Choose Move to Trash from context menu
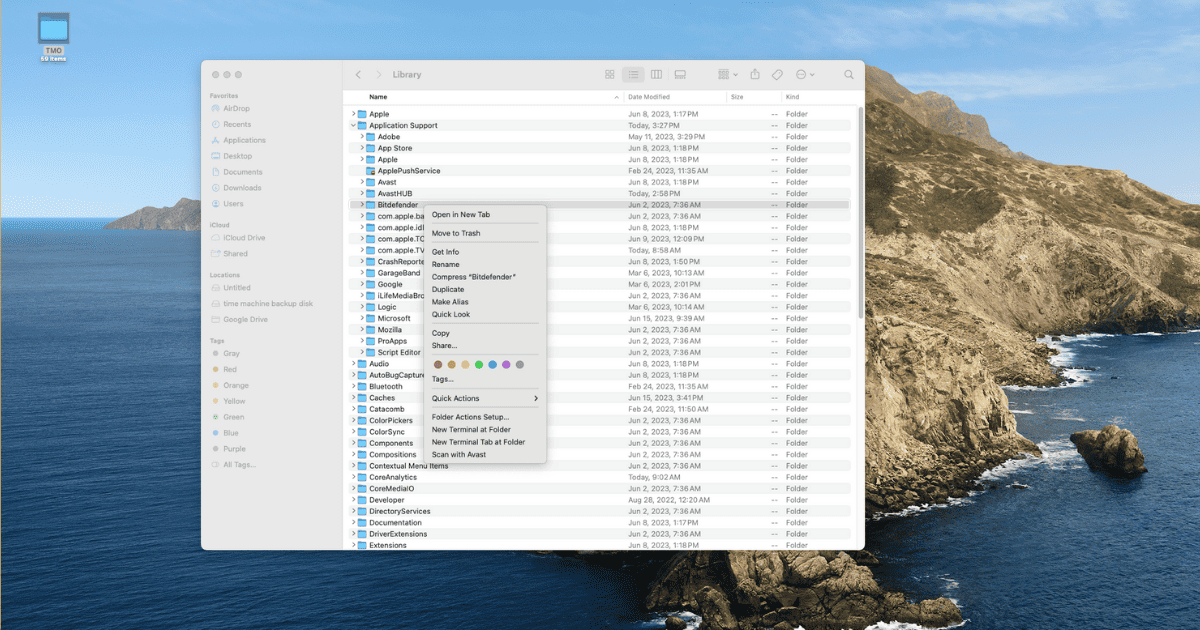This screenshot has width=1200, height=630. pos(456,233)
